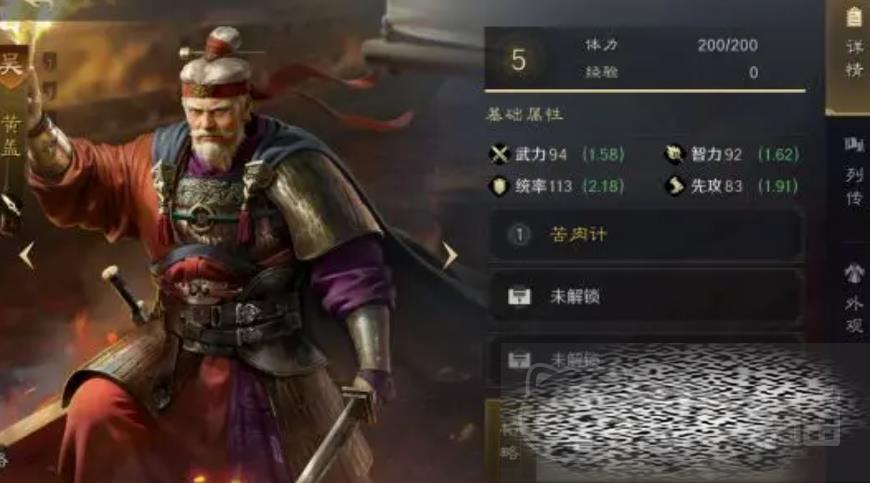Open the 苦肉计 skill slot
The width and height of the screenshot is (870, 483).
(646, 235)
